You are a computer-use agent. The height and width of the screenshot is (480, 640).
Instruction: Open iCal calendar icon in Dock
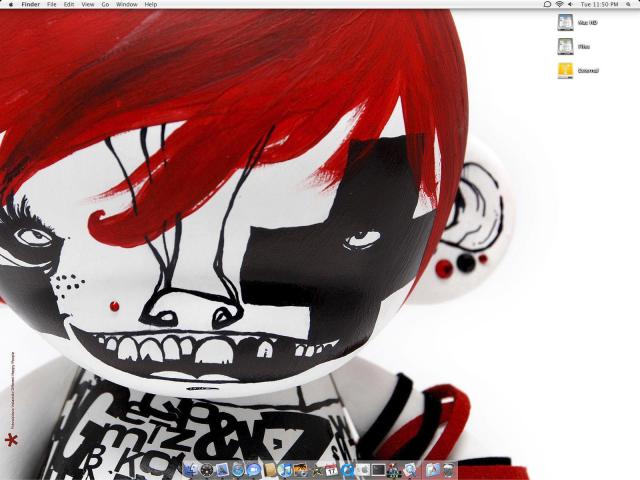tap(332, 470)
